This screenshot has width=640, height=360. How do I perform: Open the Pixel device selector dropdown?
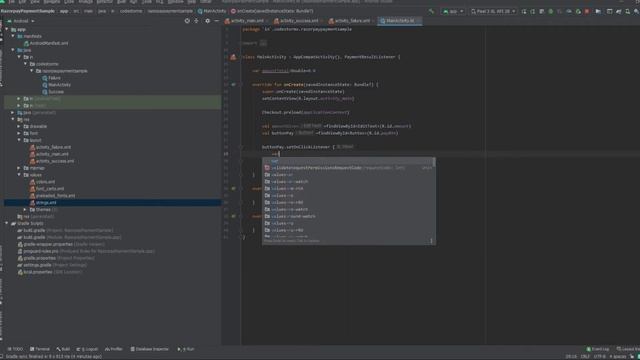tap(493, 11)
